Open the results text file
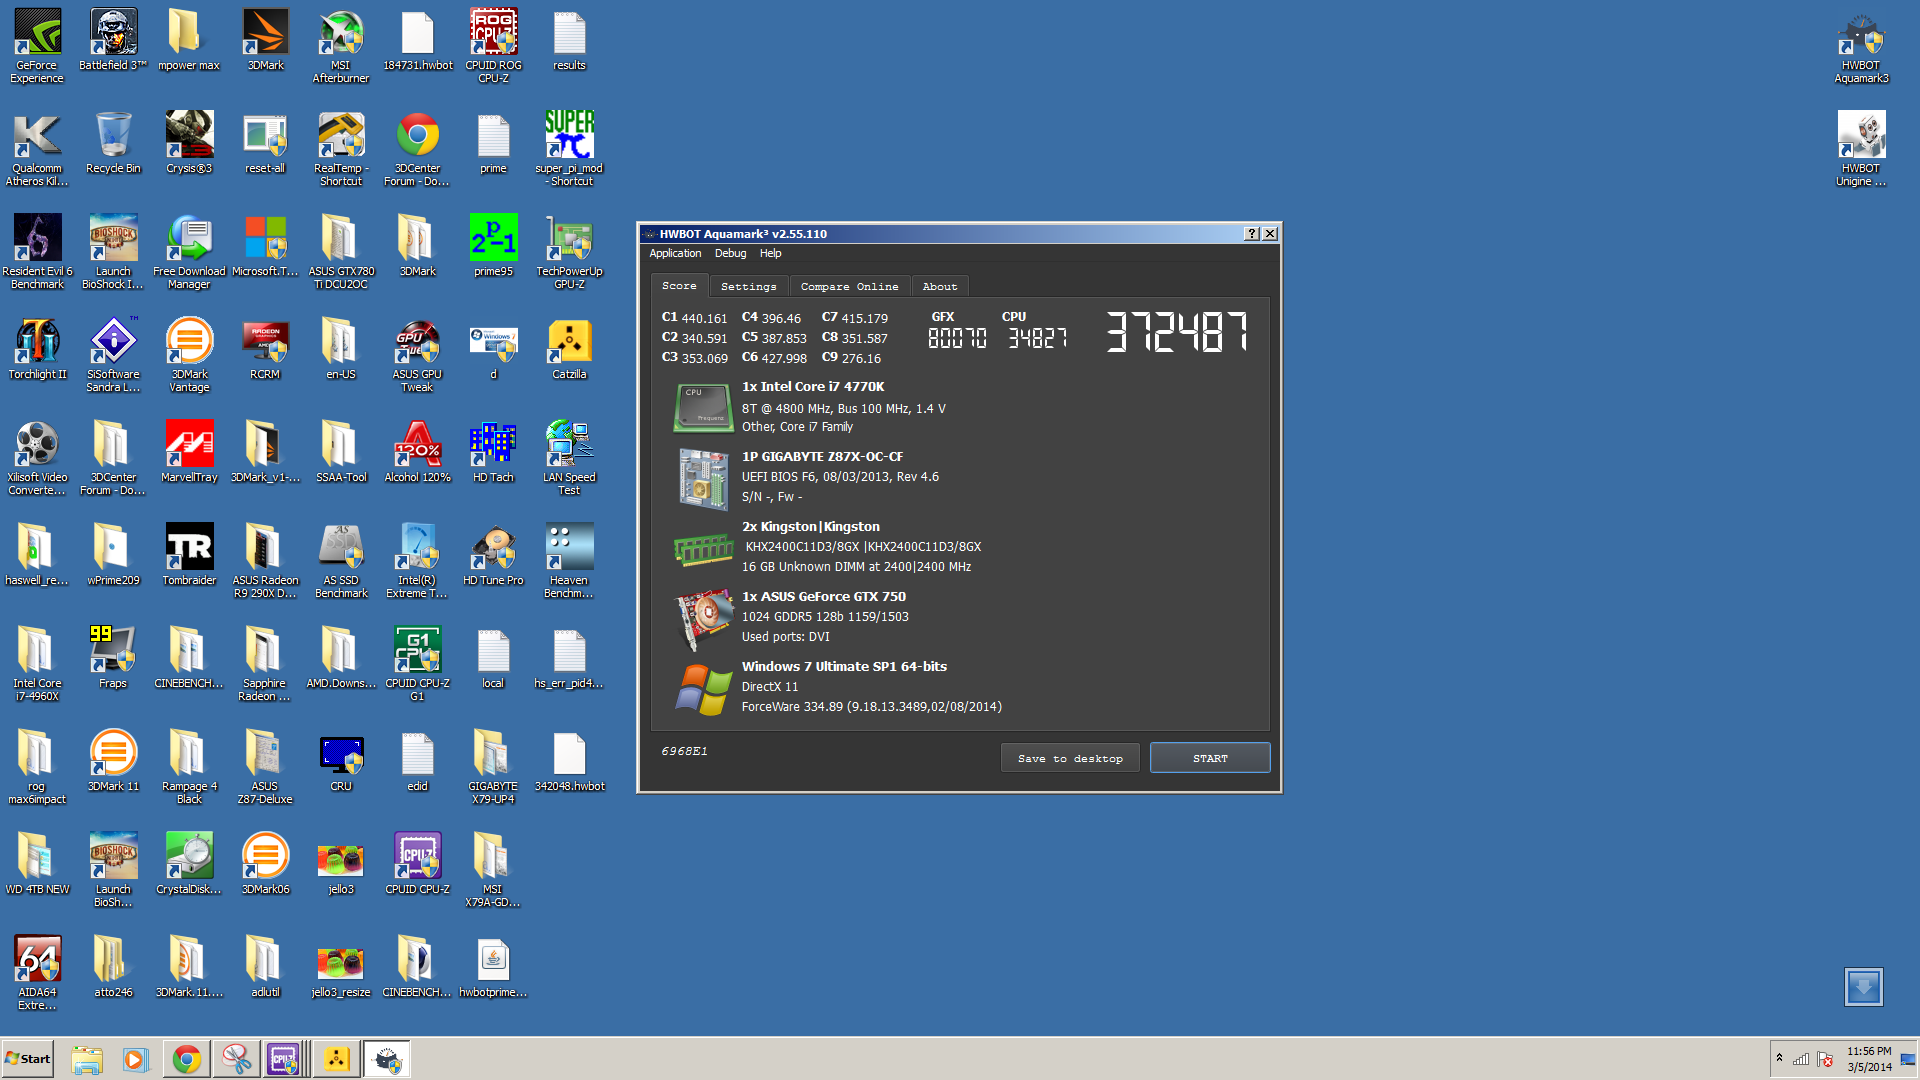Screen dimensions: 1920x1080 569,40
